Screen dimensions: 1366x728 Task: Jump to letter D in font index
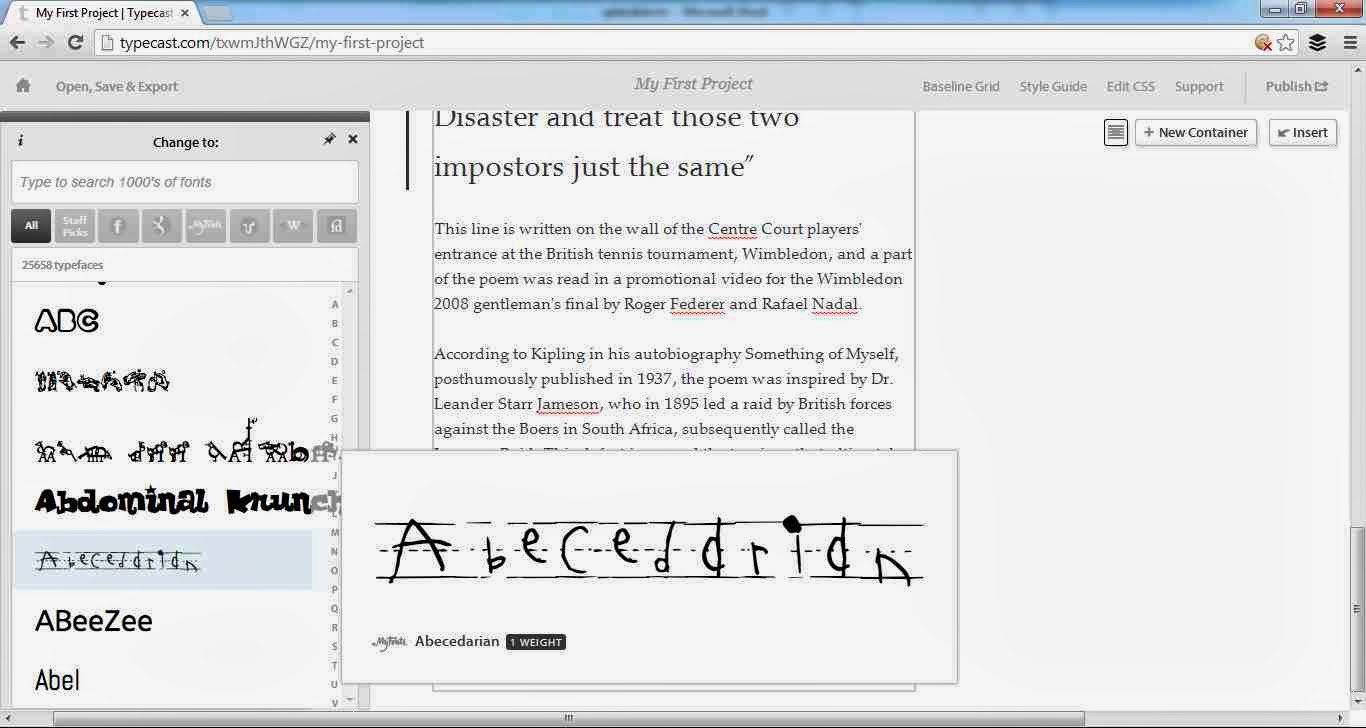[335, 362]
